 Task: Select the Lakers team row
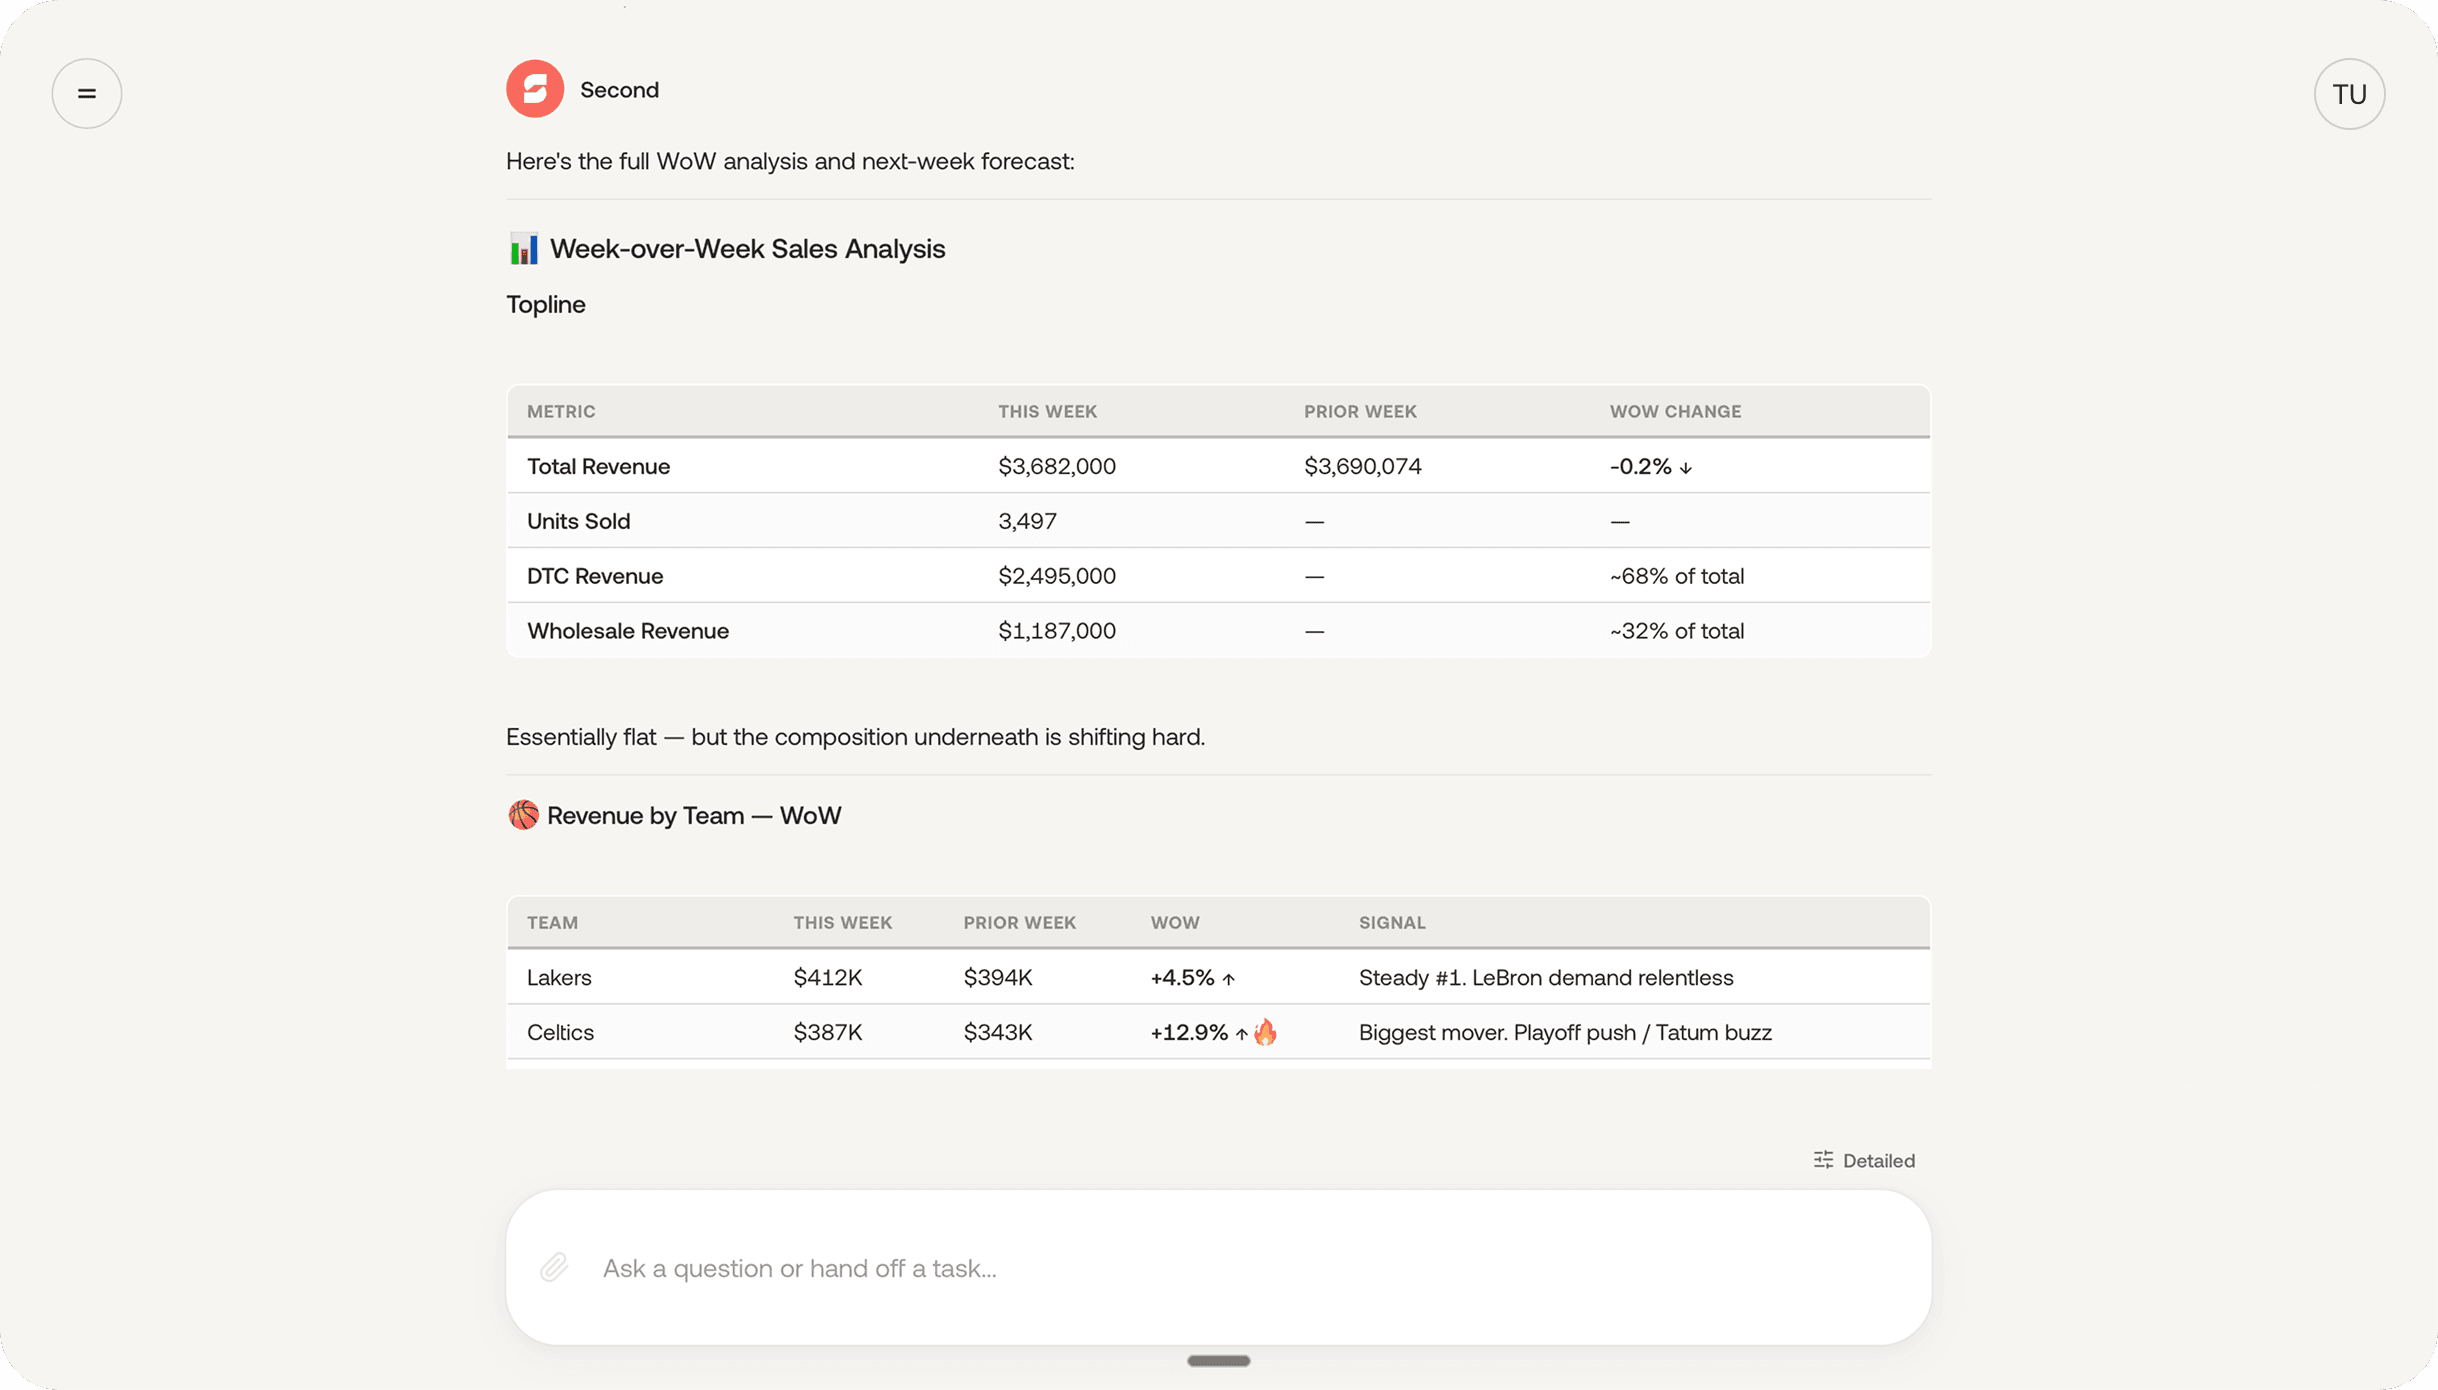[x=559, y=977]
